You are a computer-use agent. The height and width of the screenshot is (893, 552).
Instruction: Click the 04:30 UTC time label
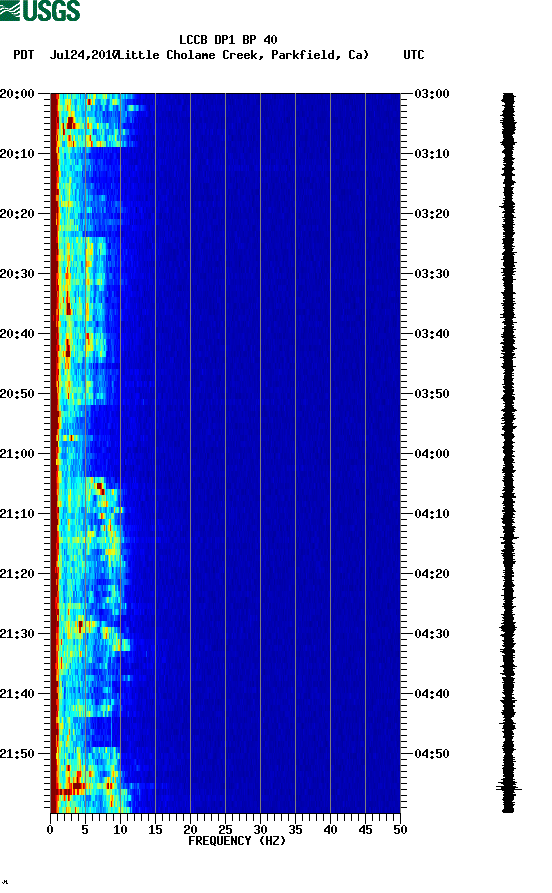(432, 634)
